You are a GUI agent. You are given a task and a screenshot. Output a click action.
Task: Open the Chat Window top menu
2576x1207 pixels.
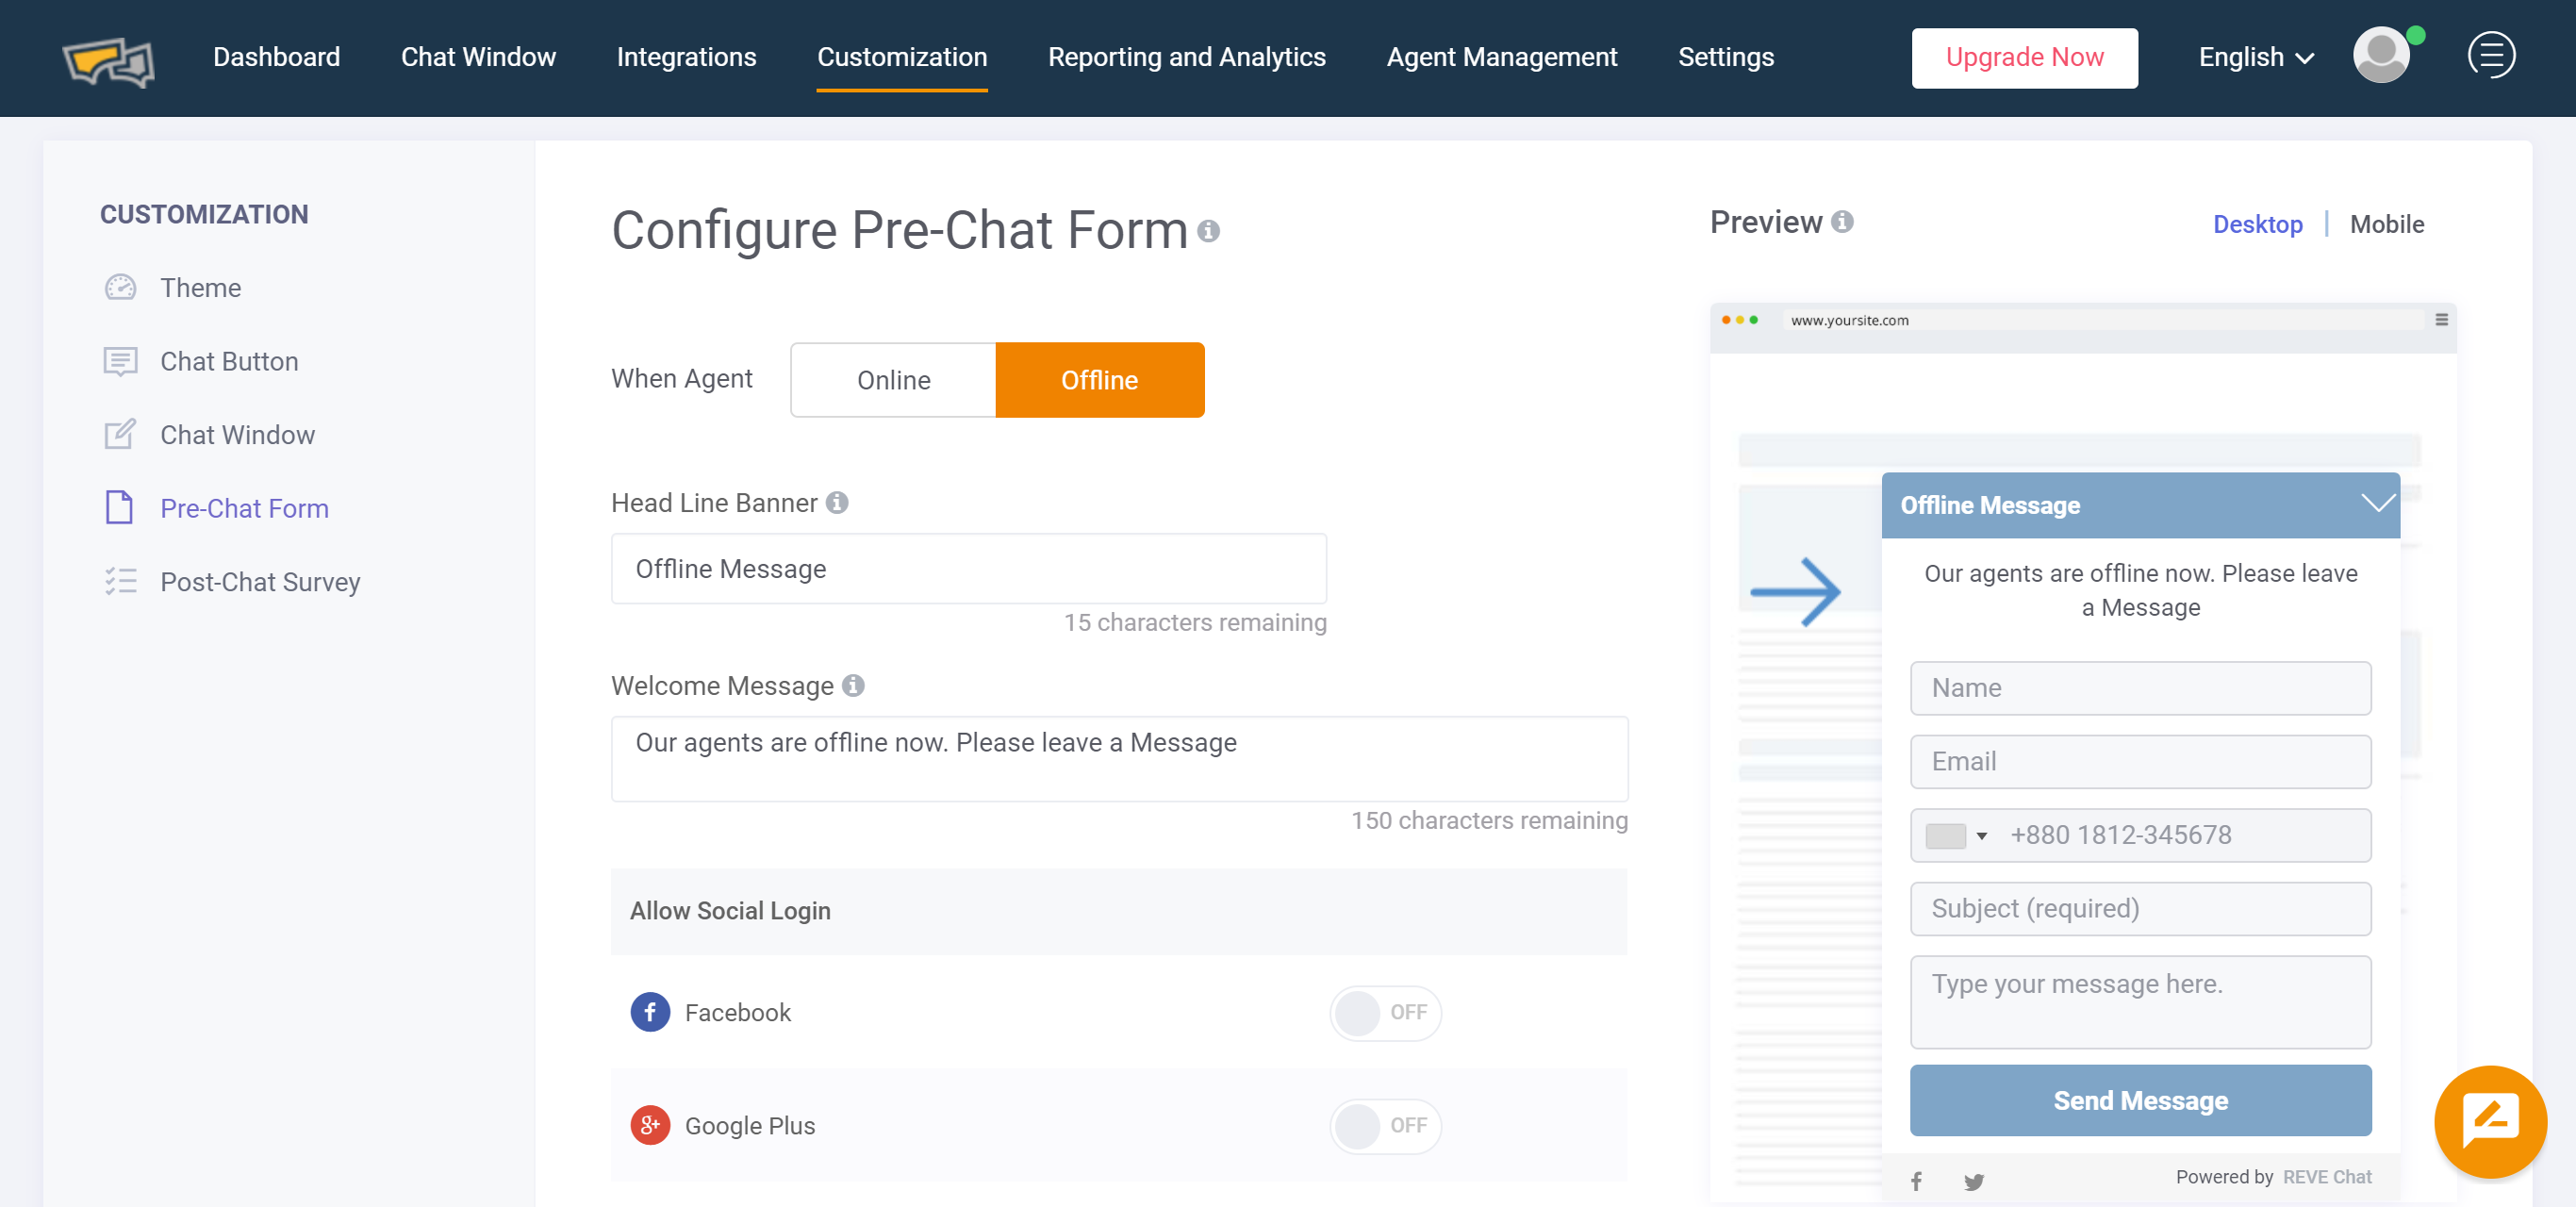(x=478, y=57)
